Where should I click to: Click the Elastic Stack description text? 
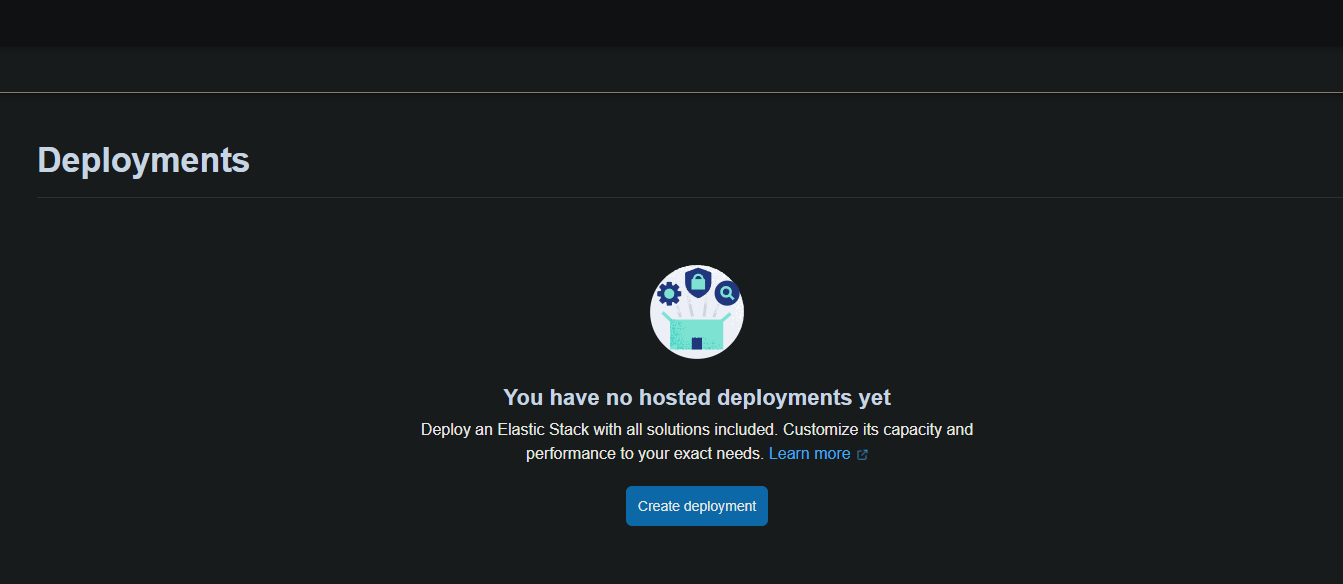697,429
